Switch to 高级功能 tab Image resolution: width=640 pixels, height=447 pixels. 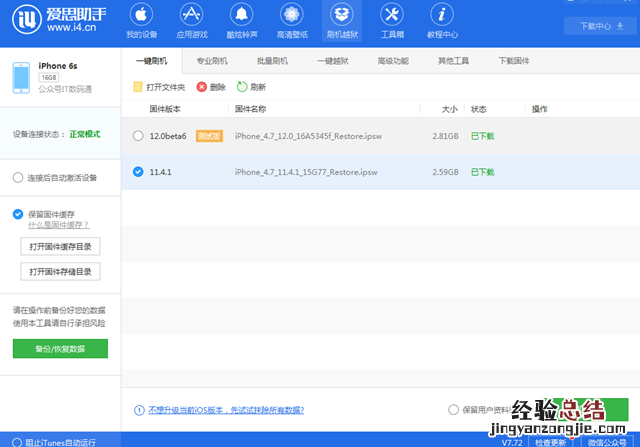[x=393, y=61]
